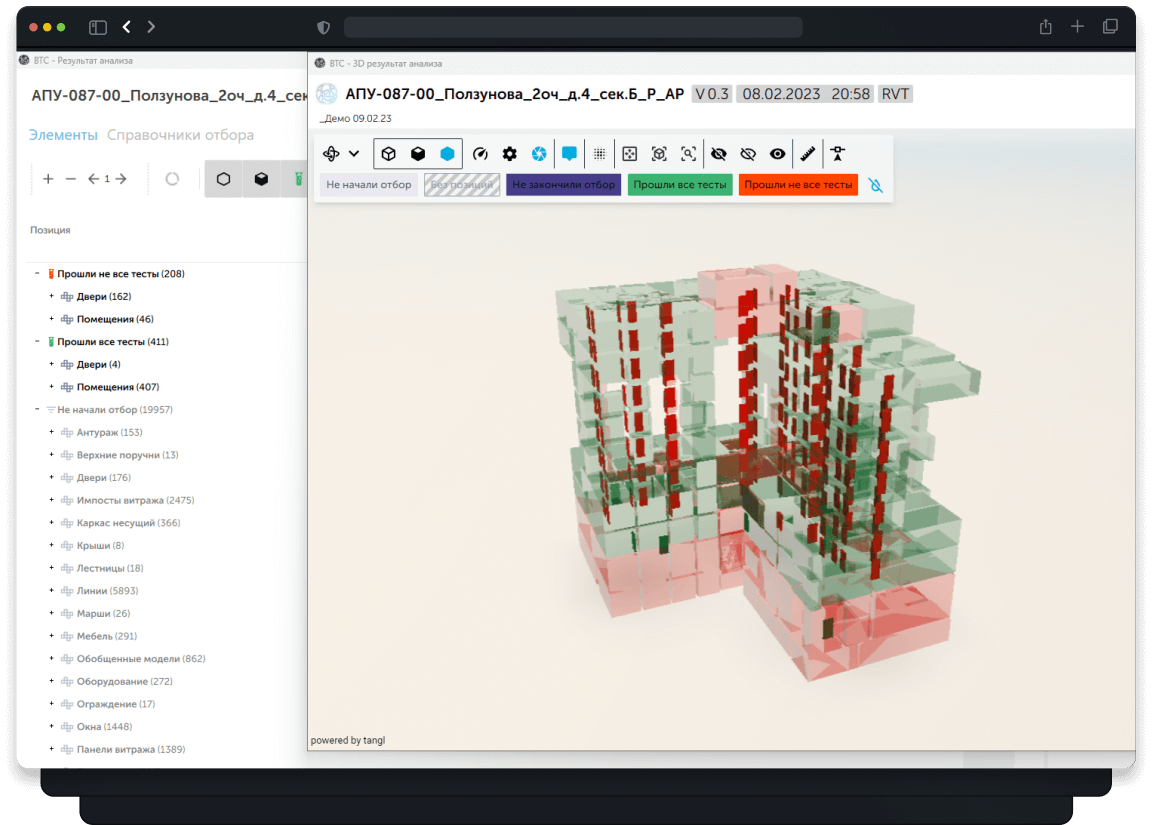
Task: Open a new browser tab with plus
Action: [1077, 27]
